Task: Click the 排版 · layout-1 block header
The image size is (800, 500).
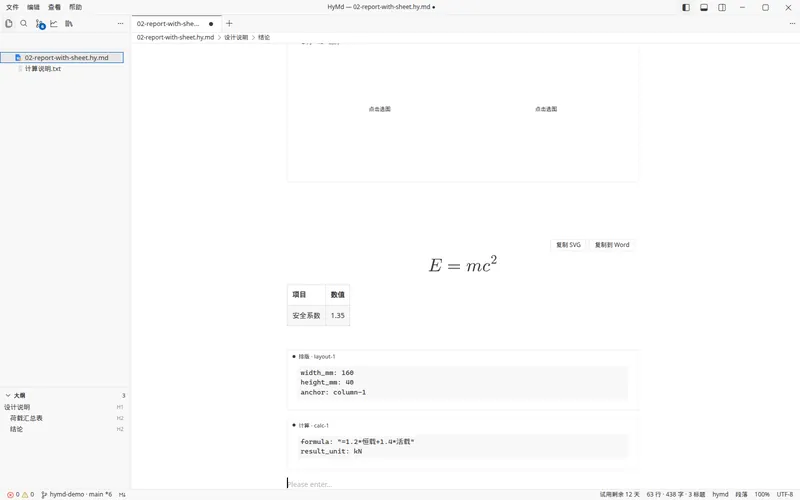Action: point(316,357)
